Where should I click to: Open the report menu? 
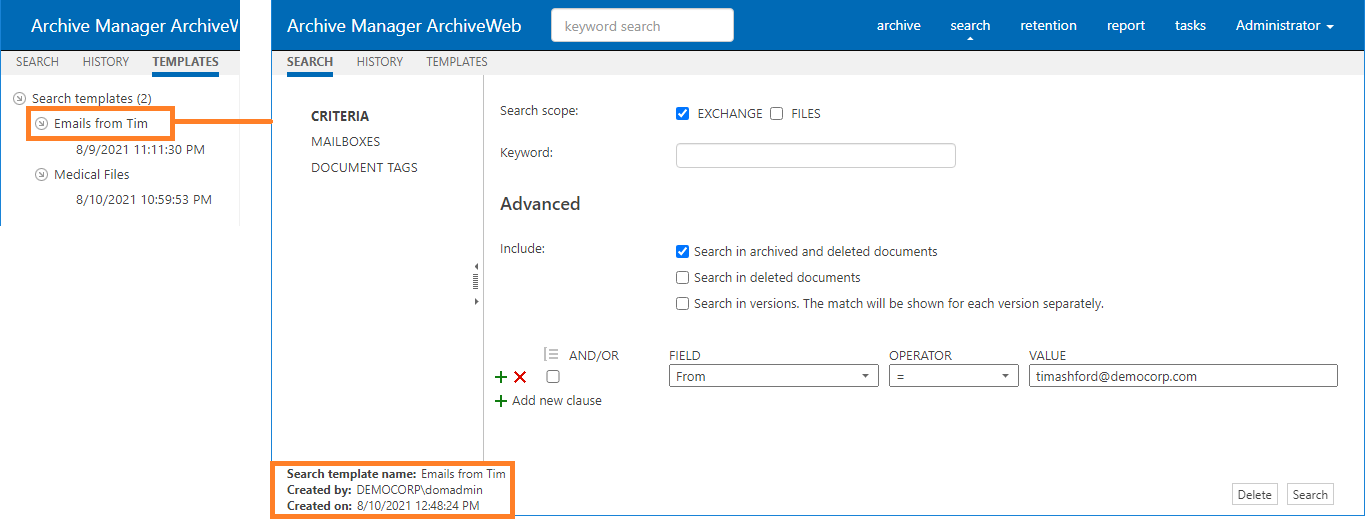pyautogui.click(x=1126, y=26)
